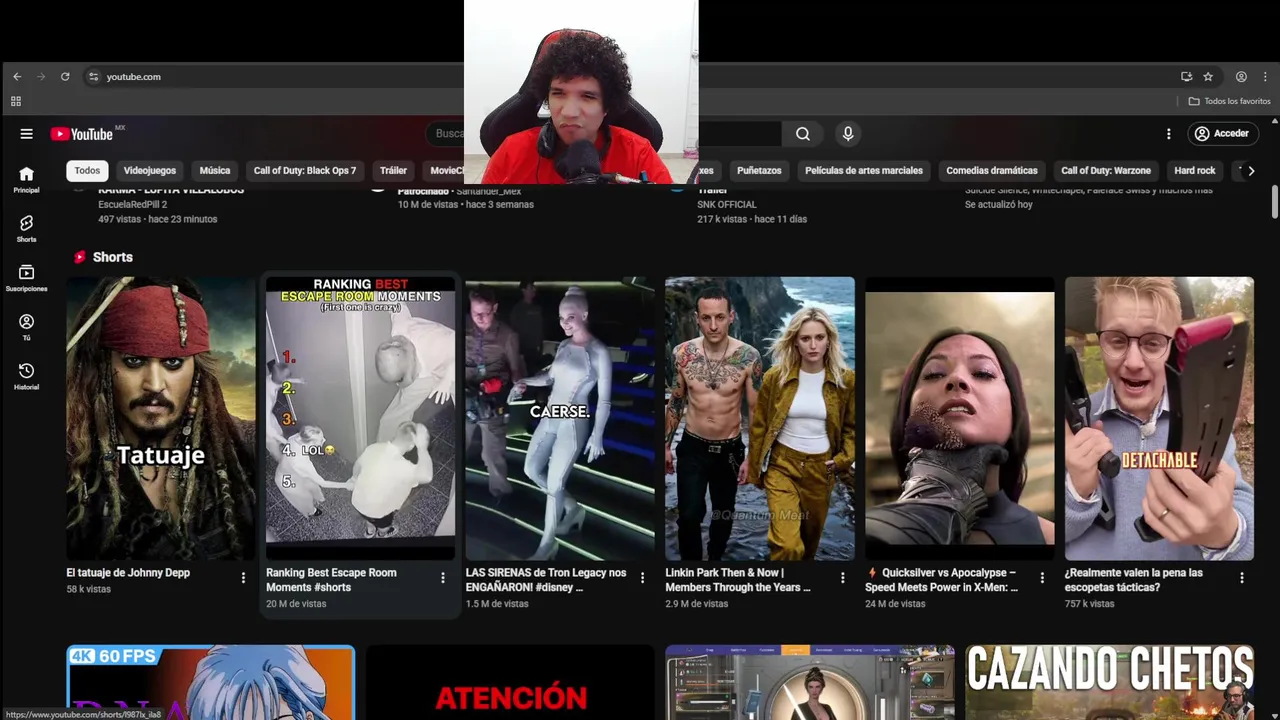Open options for El tatuaje de Johnny Depp

(x=243, y=578)
